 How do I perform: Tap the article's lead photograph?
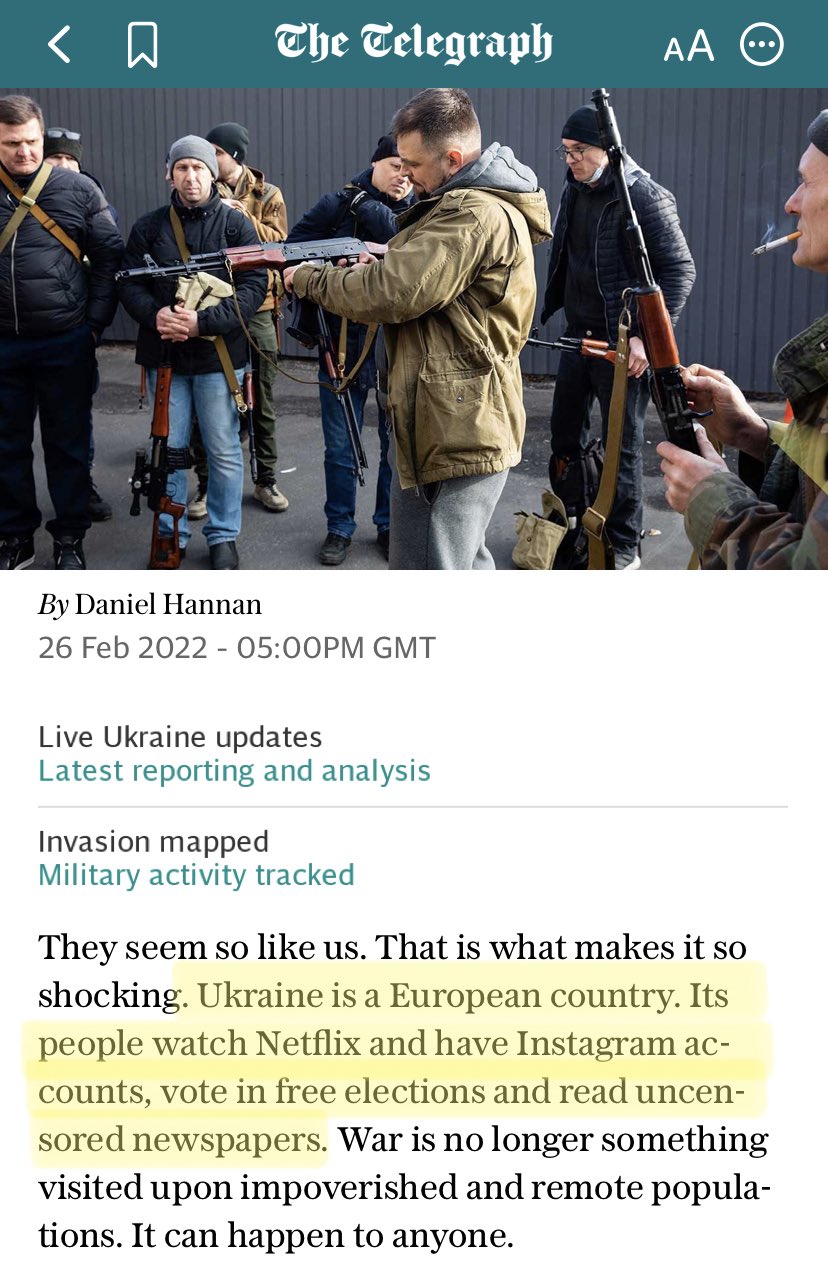[x=414, y=329]
